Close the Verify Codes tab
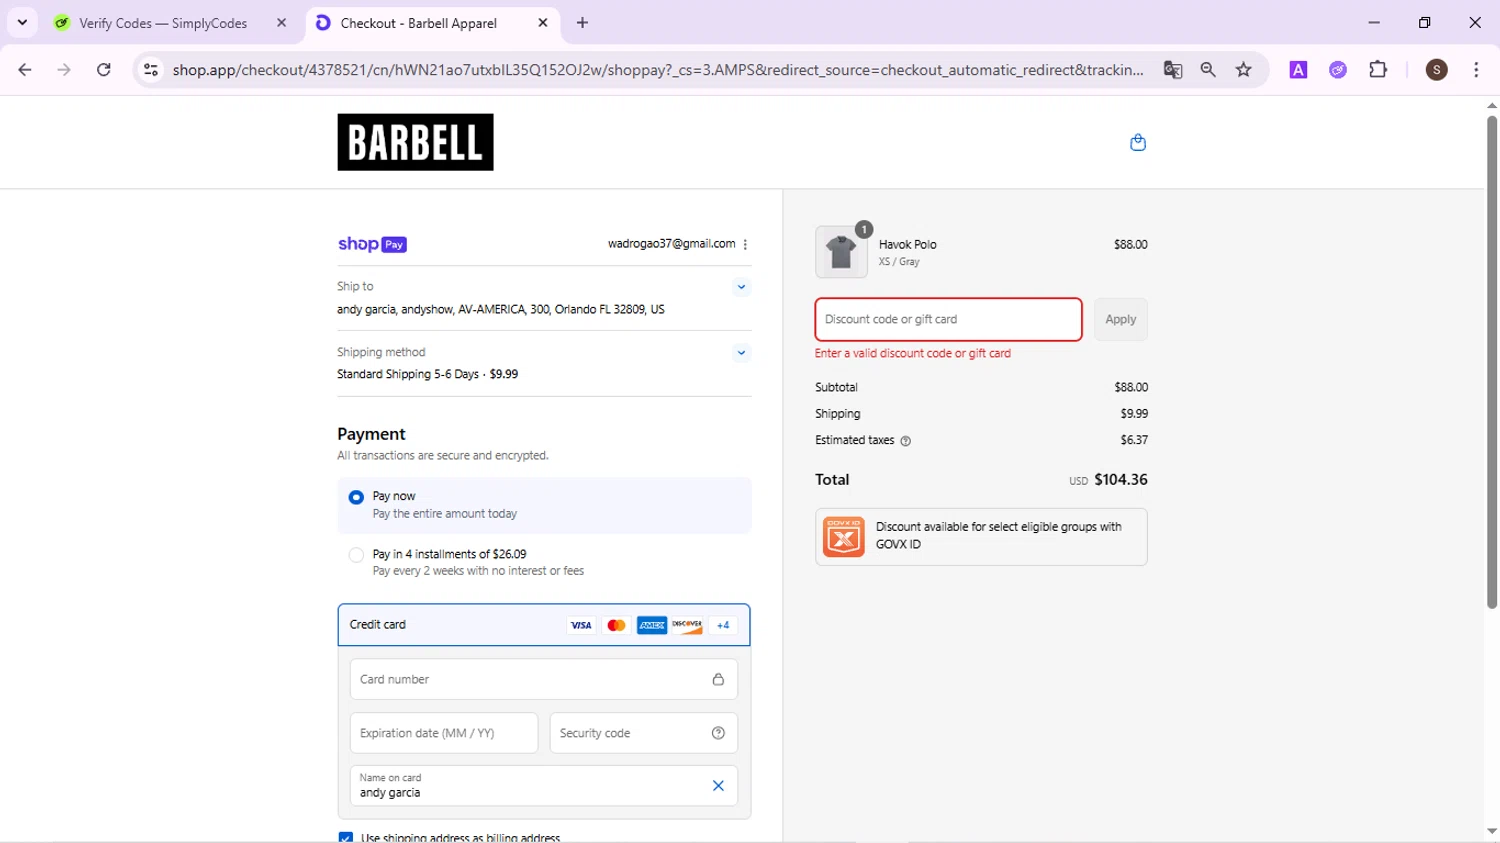 click(281, 23)
